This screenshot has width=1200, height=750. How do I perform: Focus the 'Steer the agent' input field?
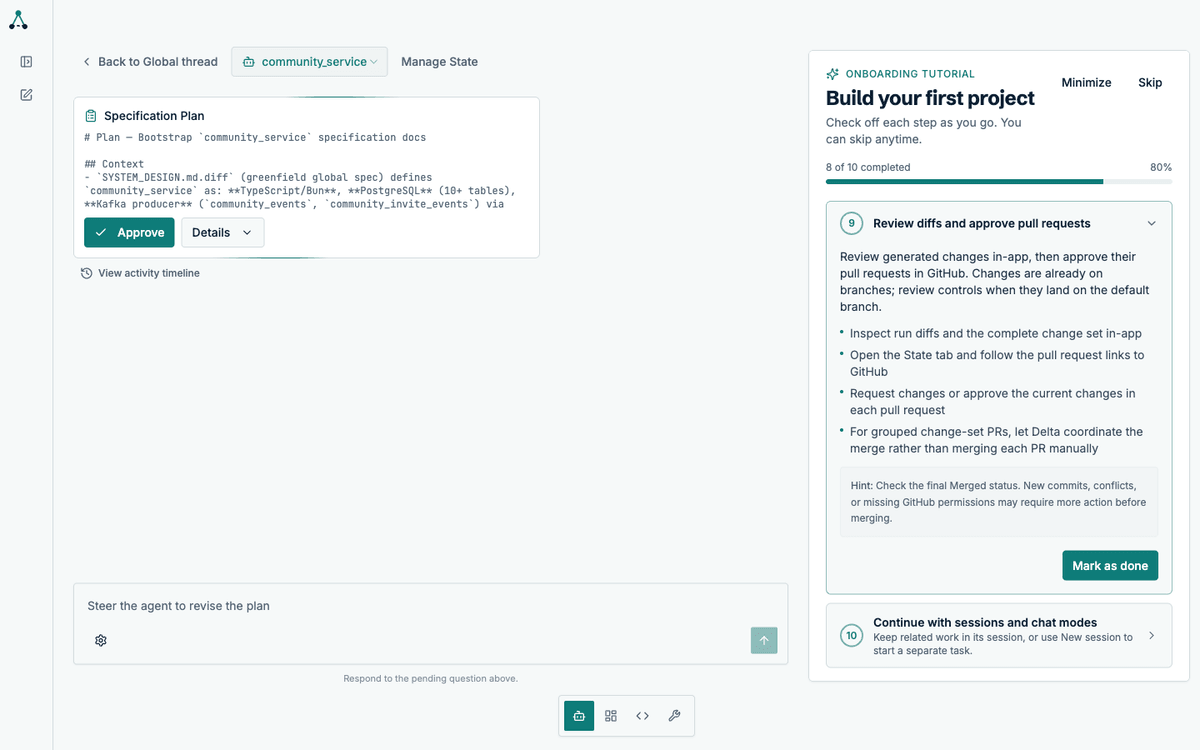[430, 606]
